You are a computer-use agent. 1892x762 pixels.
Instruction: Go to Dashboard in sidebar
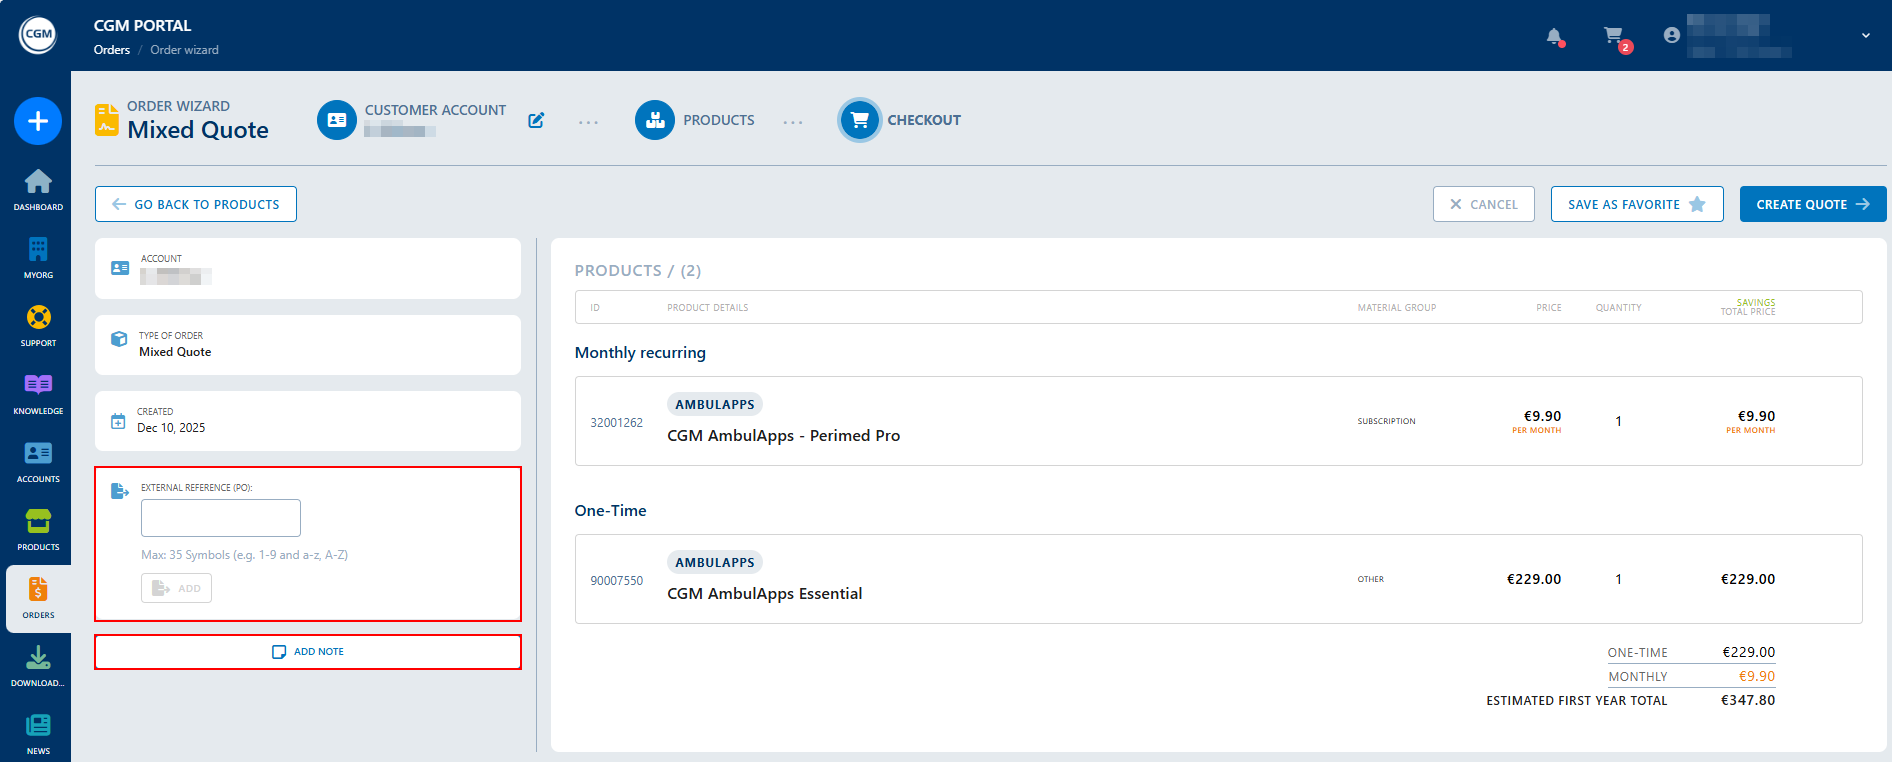38,189
